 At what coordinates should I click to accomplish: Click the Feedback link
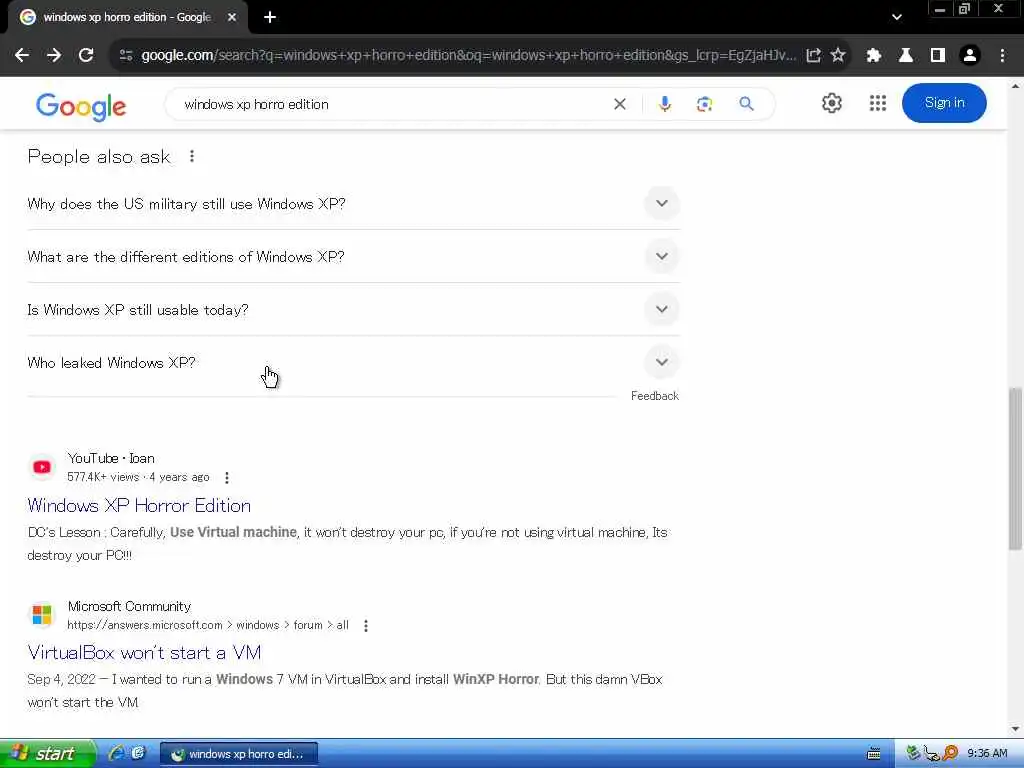(x=654, y=396)
